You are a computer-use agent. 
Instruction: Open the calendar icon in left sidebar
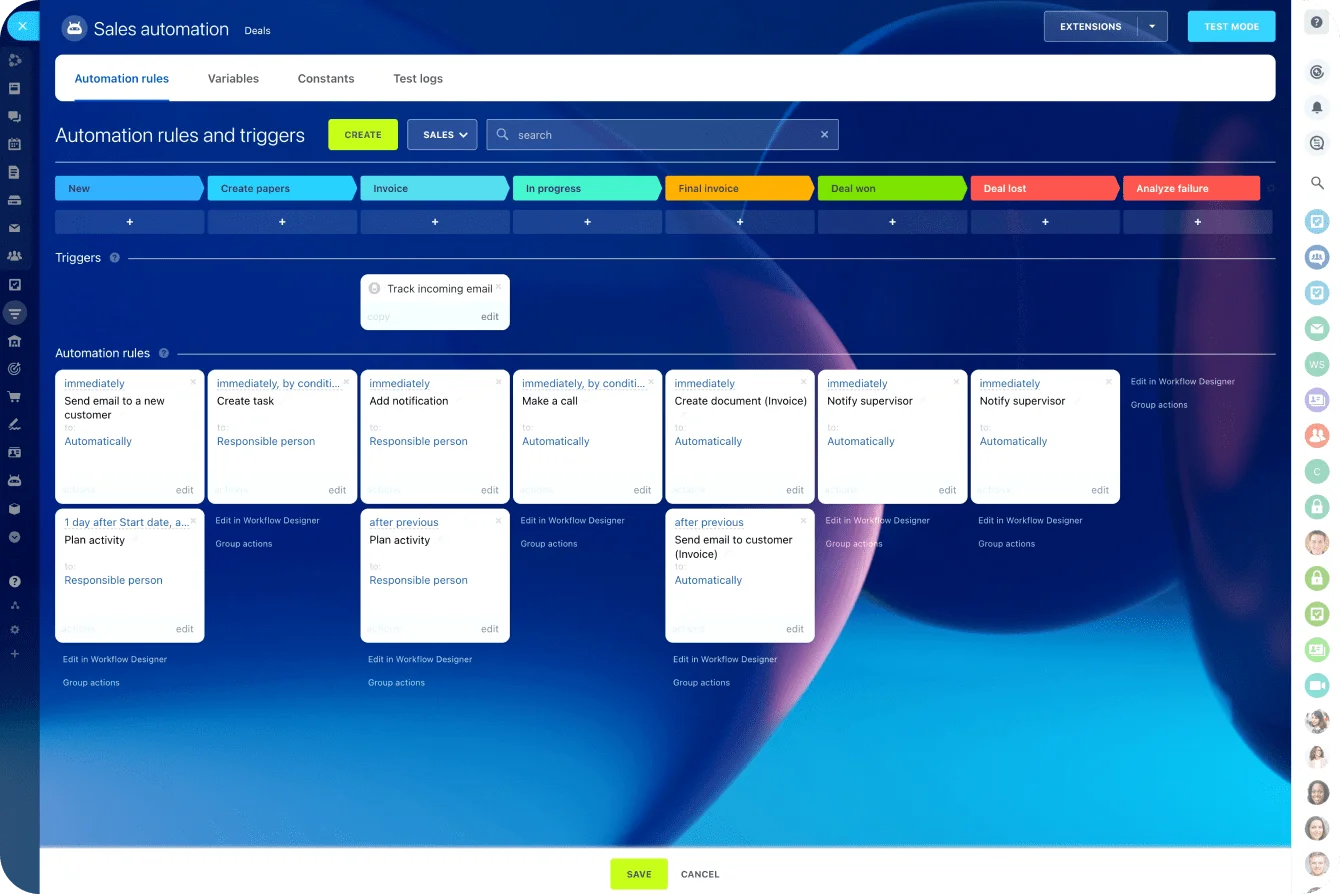[14, 144]
